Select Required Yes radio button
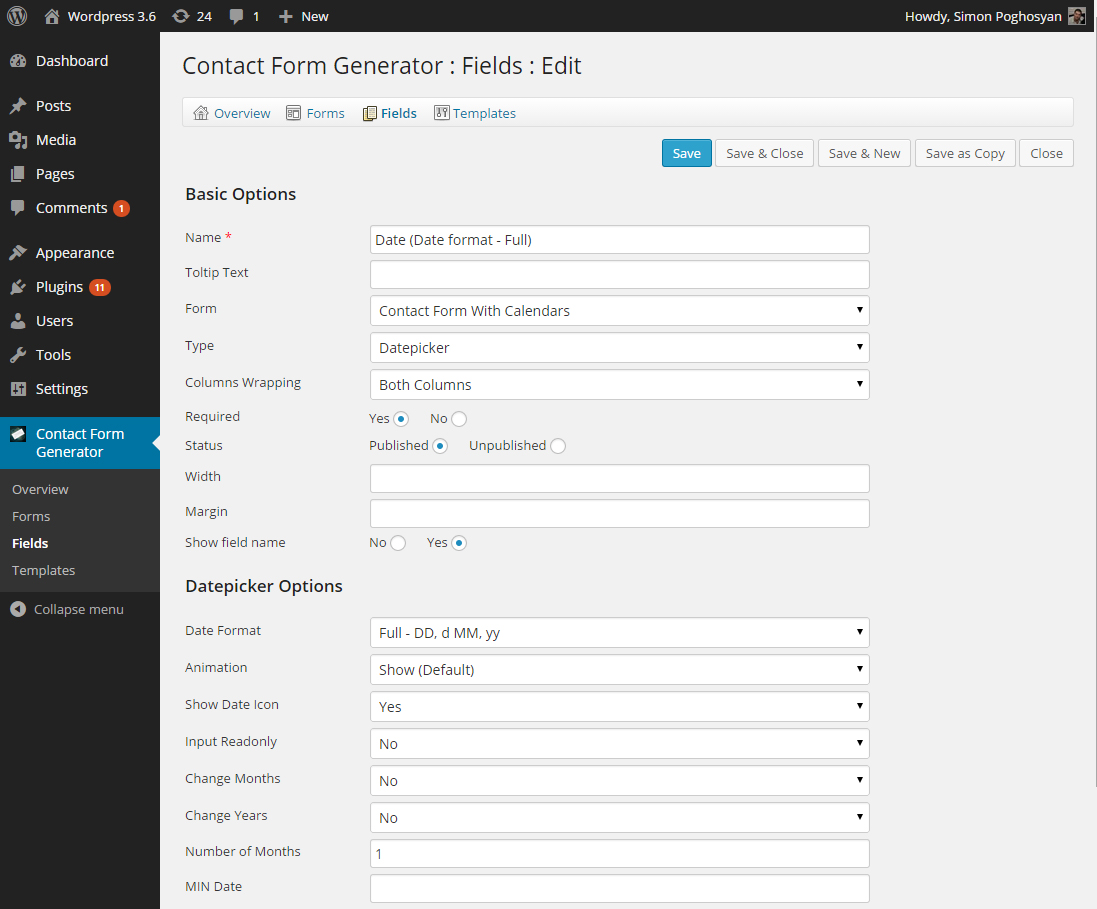 (401, 419)
